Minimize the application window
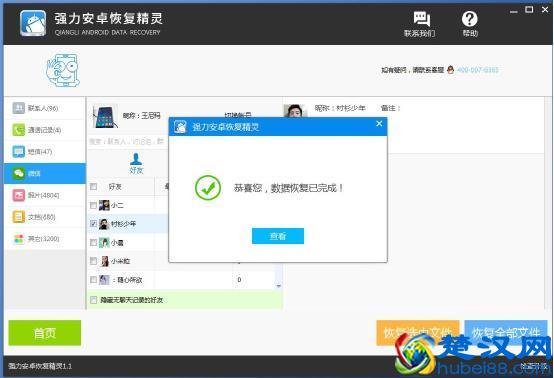This screenshot has height=378, width=554. point(514,11)
